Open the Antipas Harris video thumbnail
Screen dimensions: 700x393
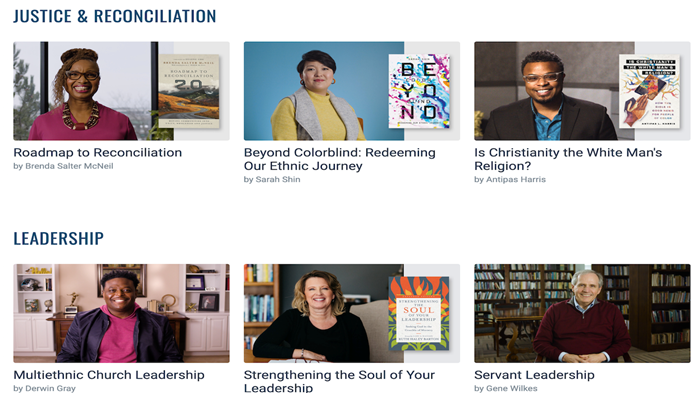[x=582, y=91]
